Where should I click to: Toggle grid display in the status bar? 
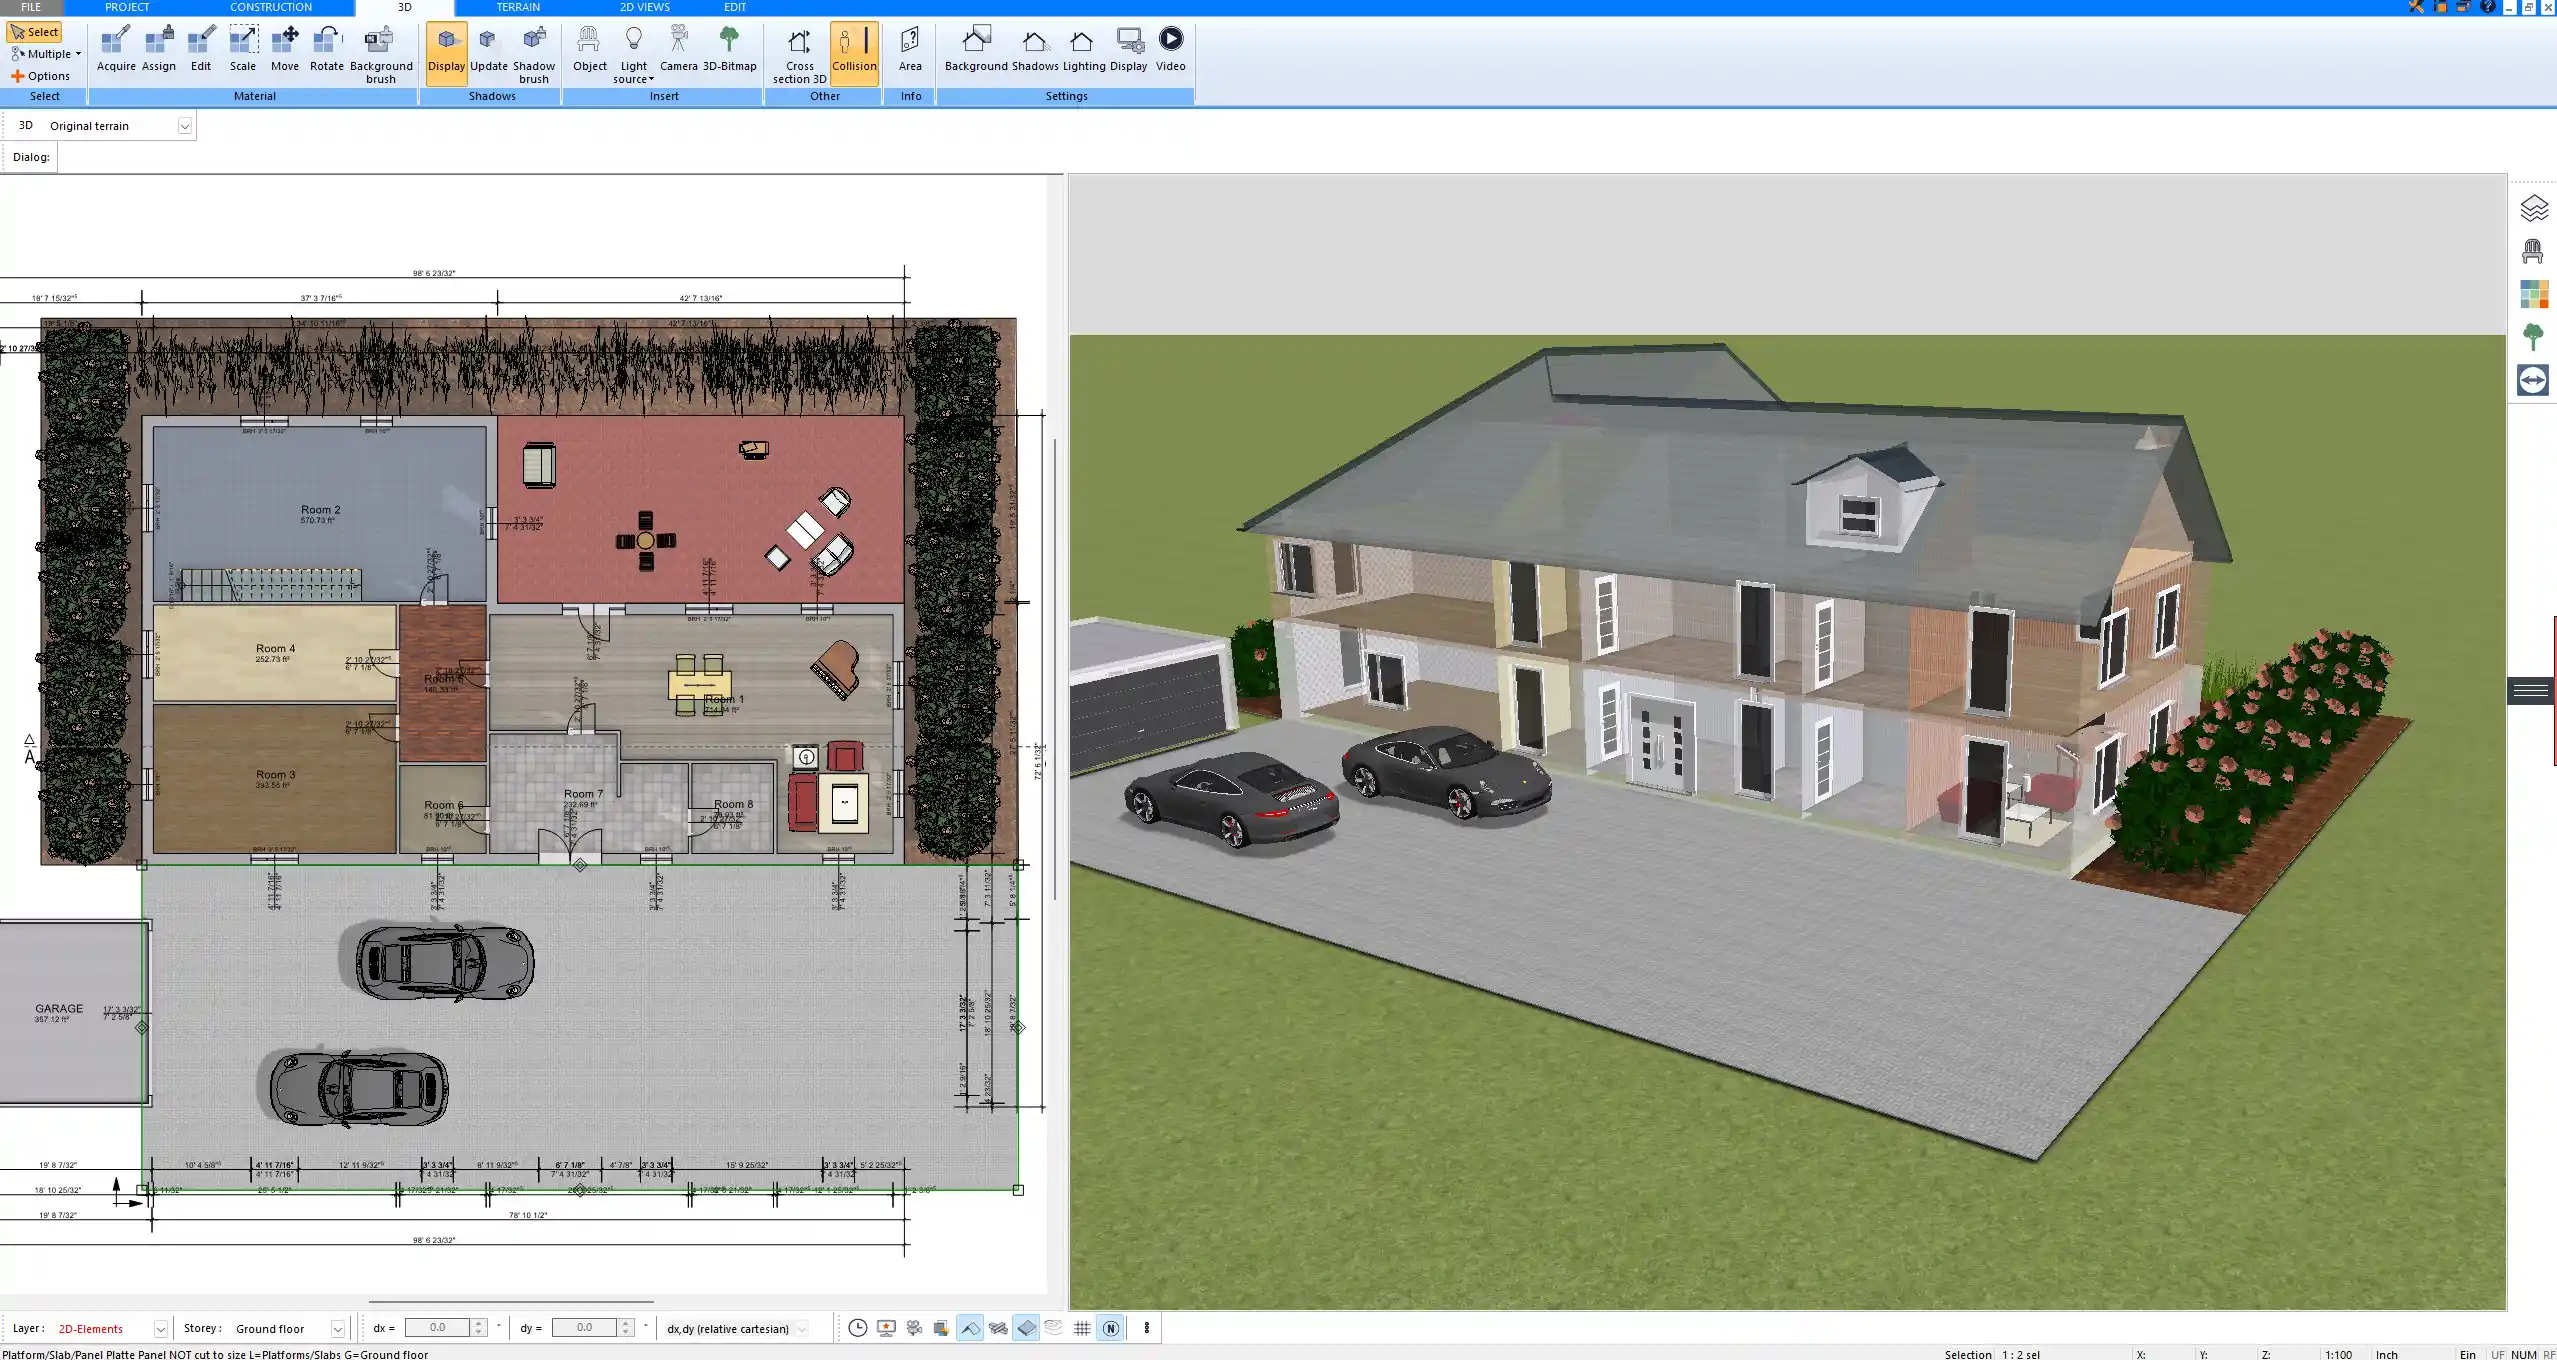click(1083, 1328)
